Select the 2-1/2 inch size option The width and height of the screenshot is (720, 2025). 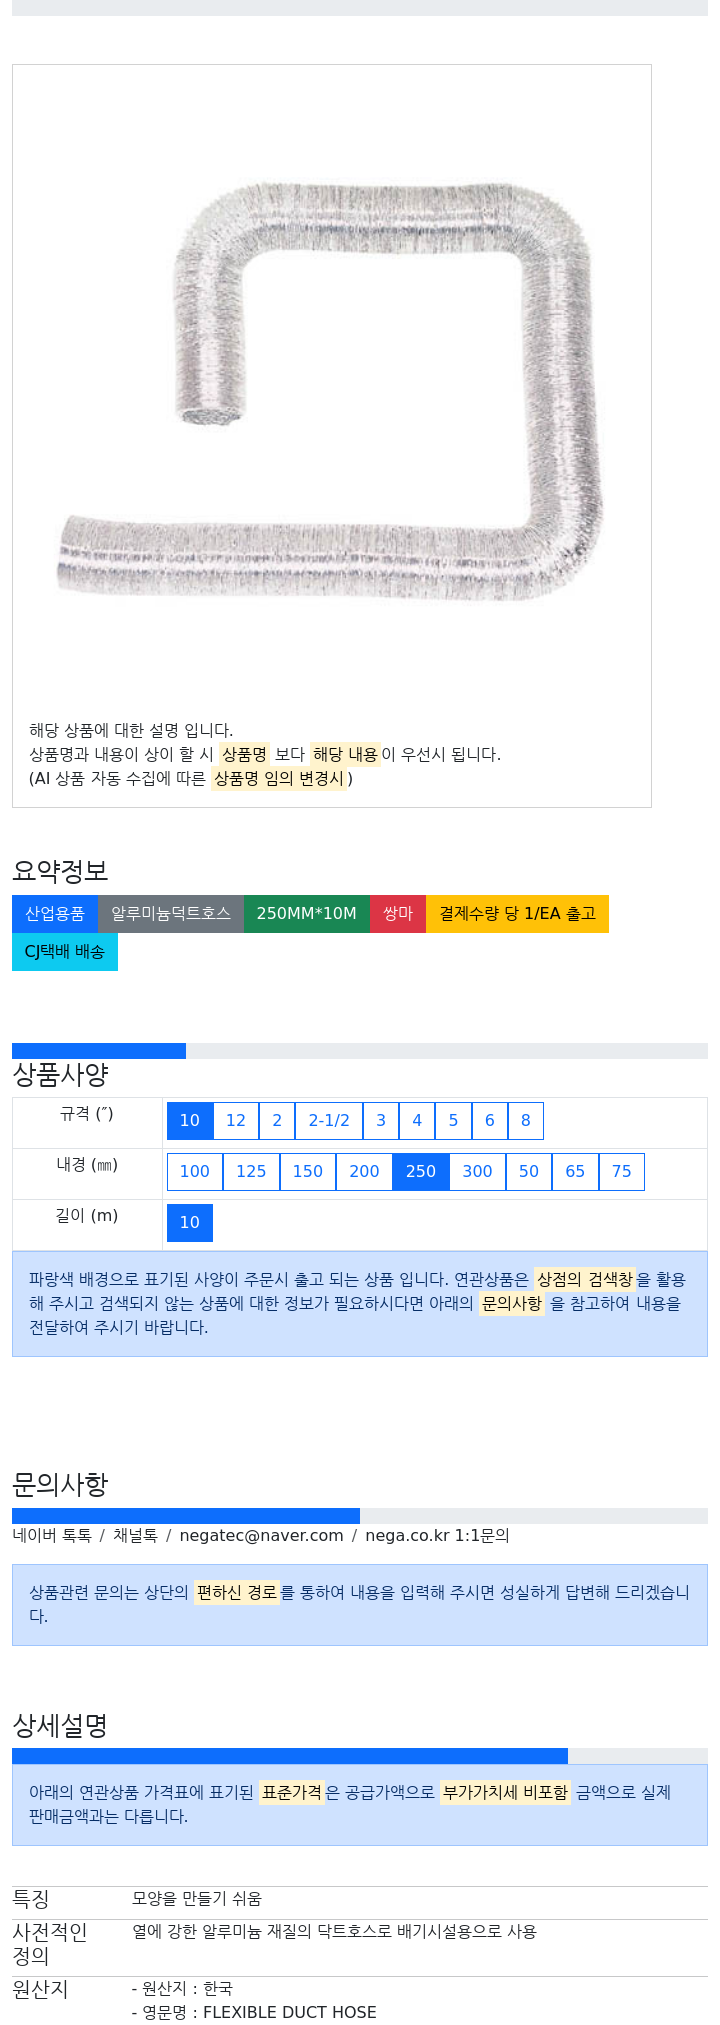tap(329, 1121)
